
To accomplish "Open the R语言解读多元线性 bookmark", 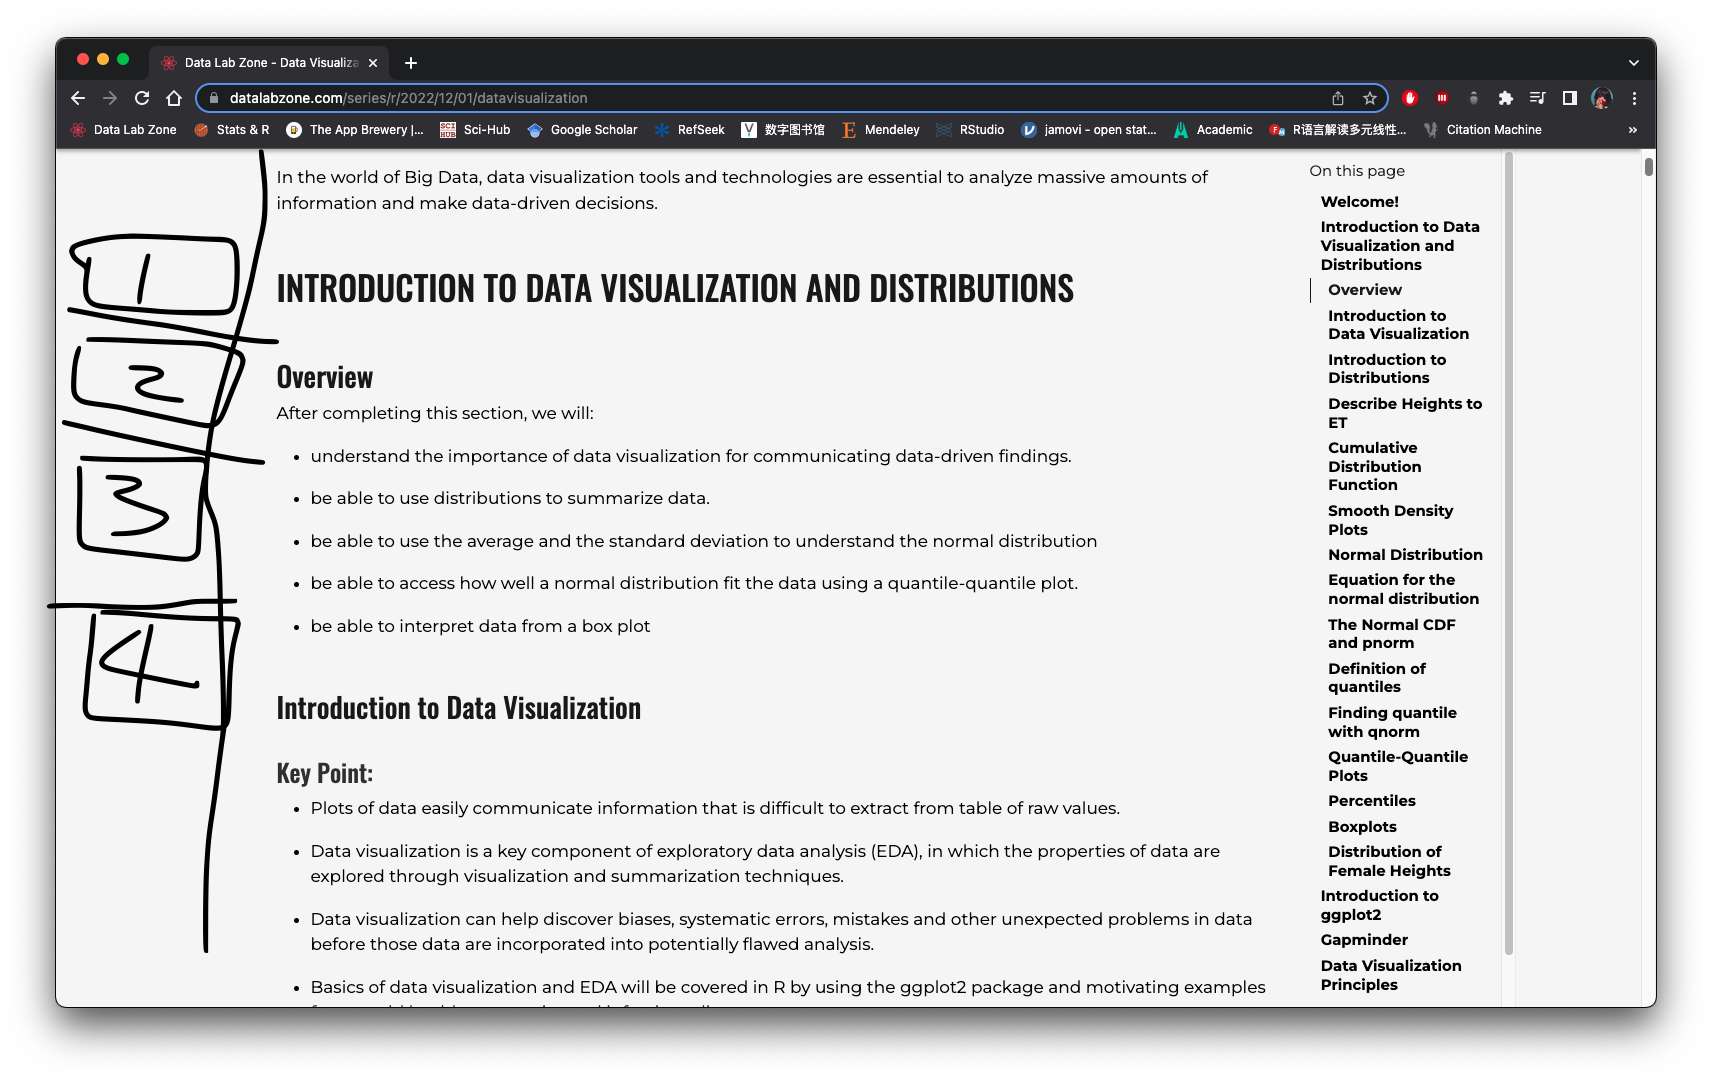I will tap(1338, 130).
